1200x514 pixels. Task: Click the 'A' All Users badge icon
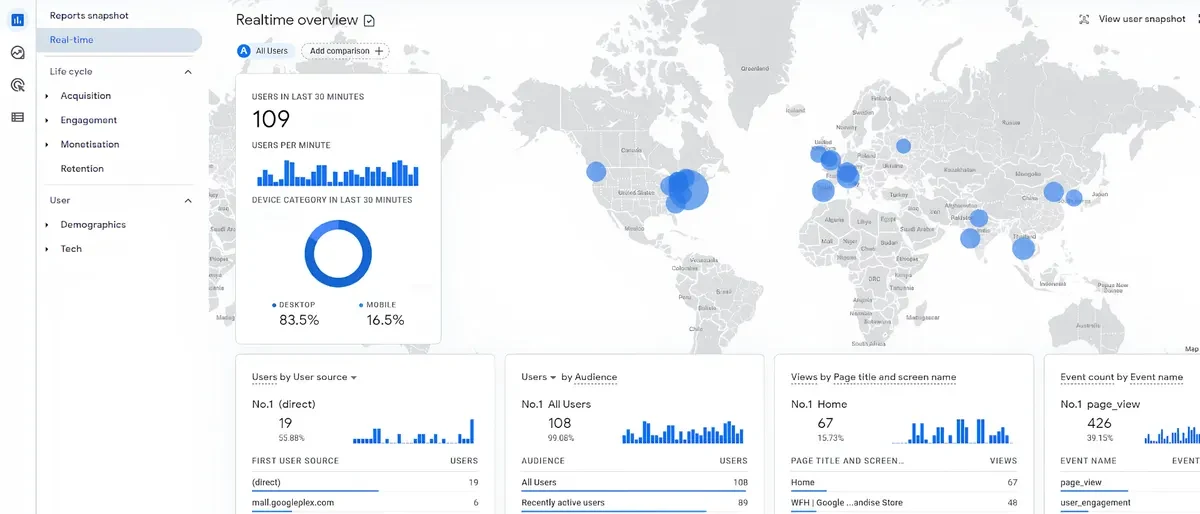tap(244, 51)
